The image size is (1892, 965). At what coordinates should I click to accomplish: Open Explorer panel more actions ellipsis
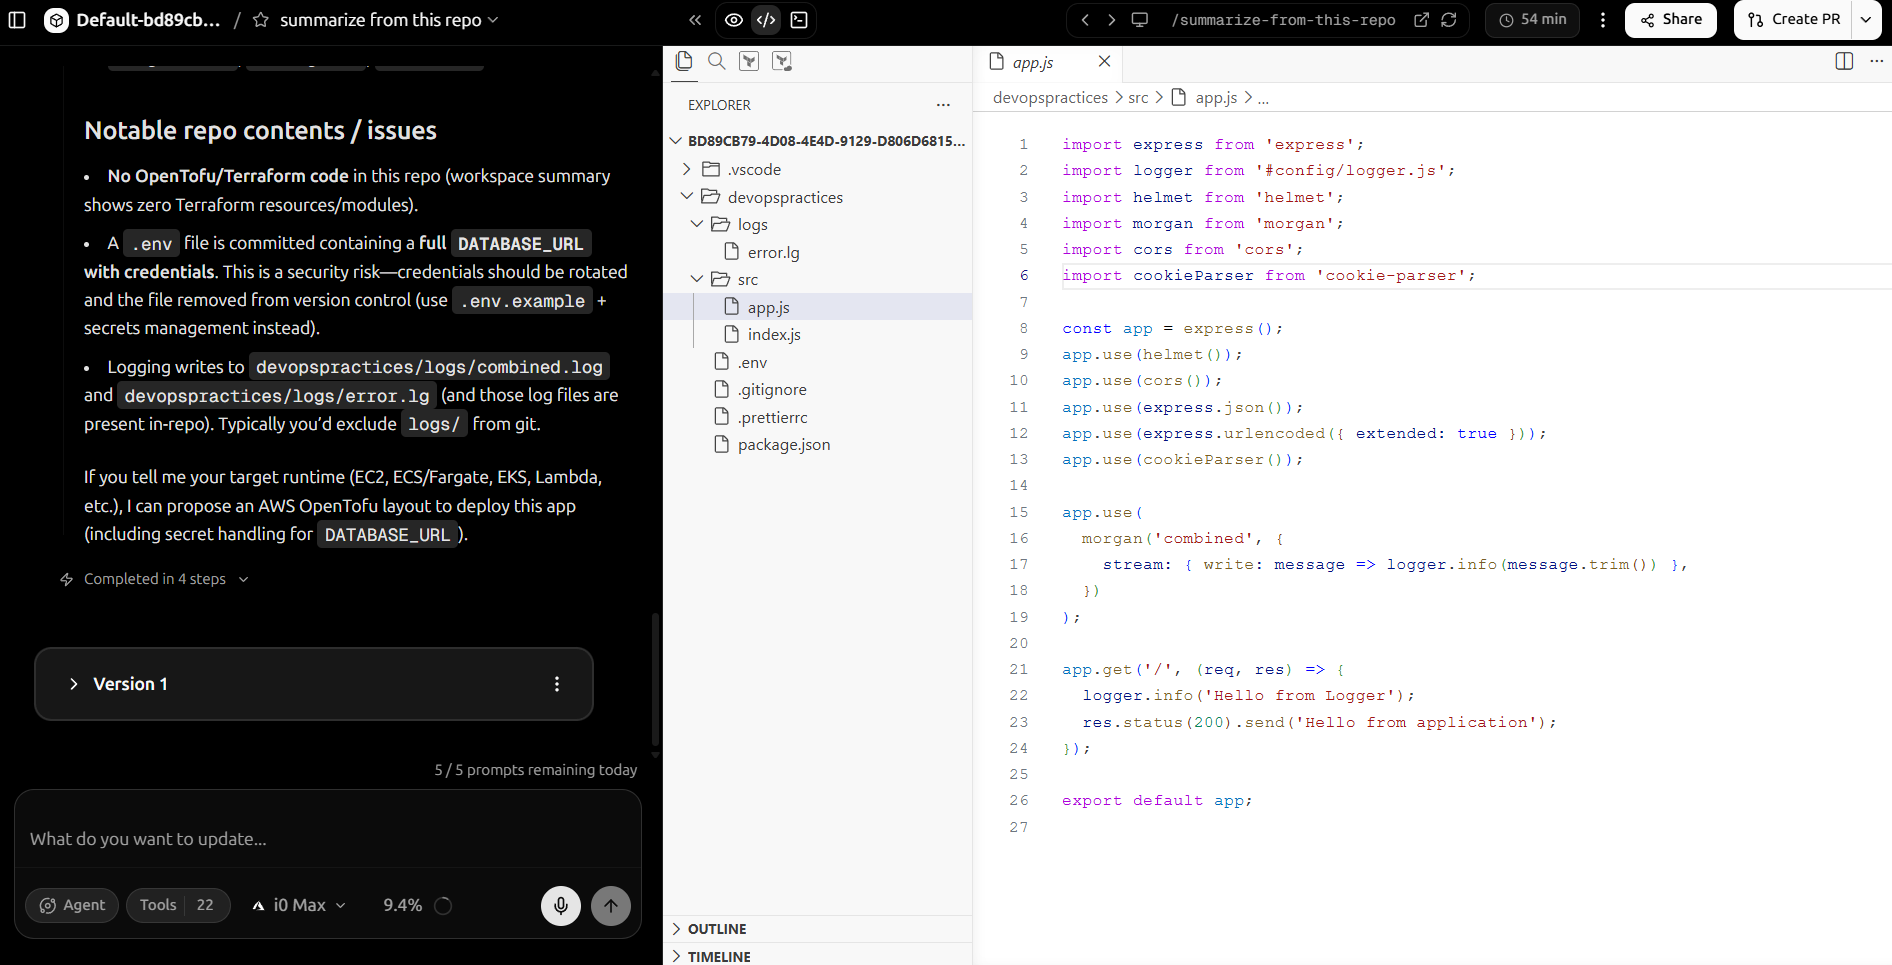coord(943,105)
